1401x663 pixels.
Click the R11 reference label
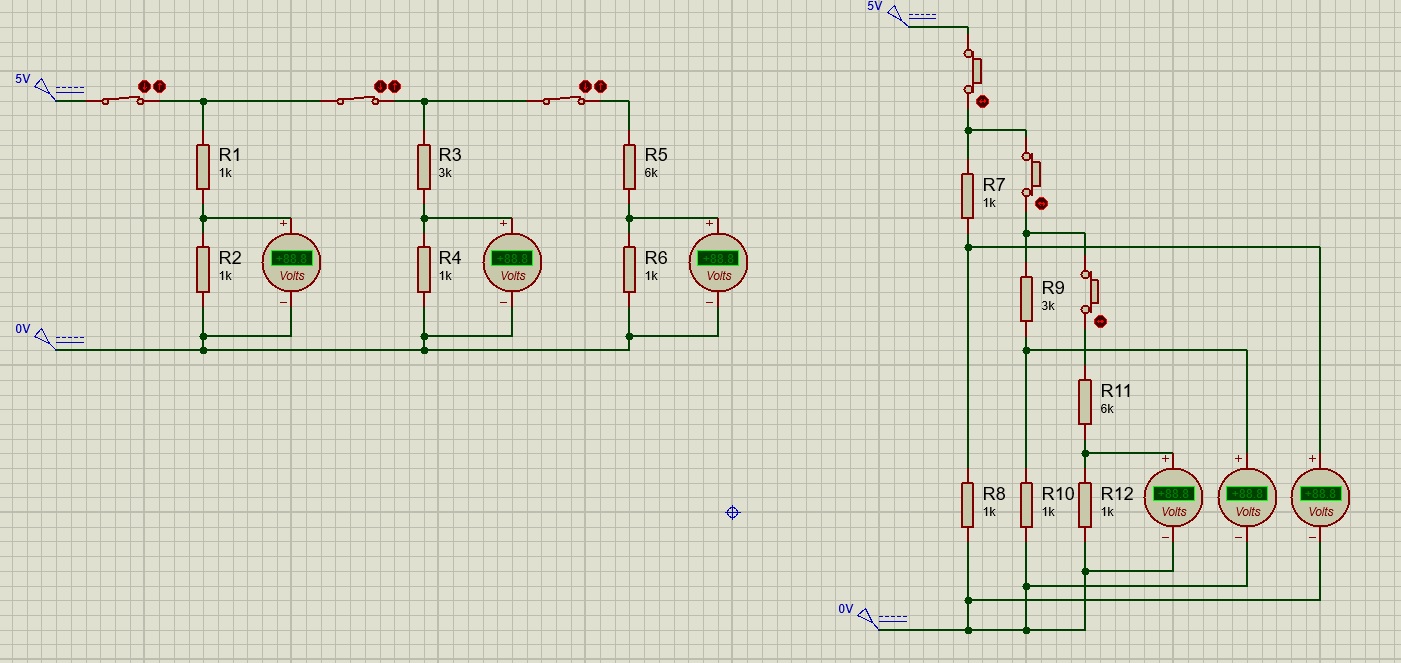pos(1117,391)
